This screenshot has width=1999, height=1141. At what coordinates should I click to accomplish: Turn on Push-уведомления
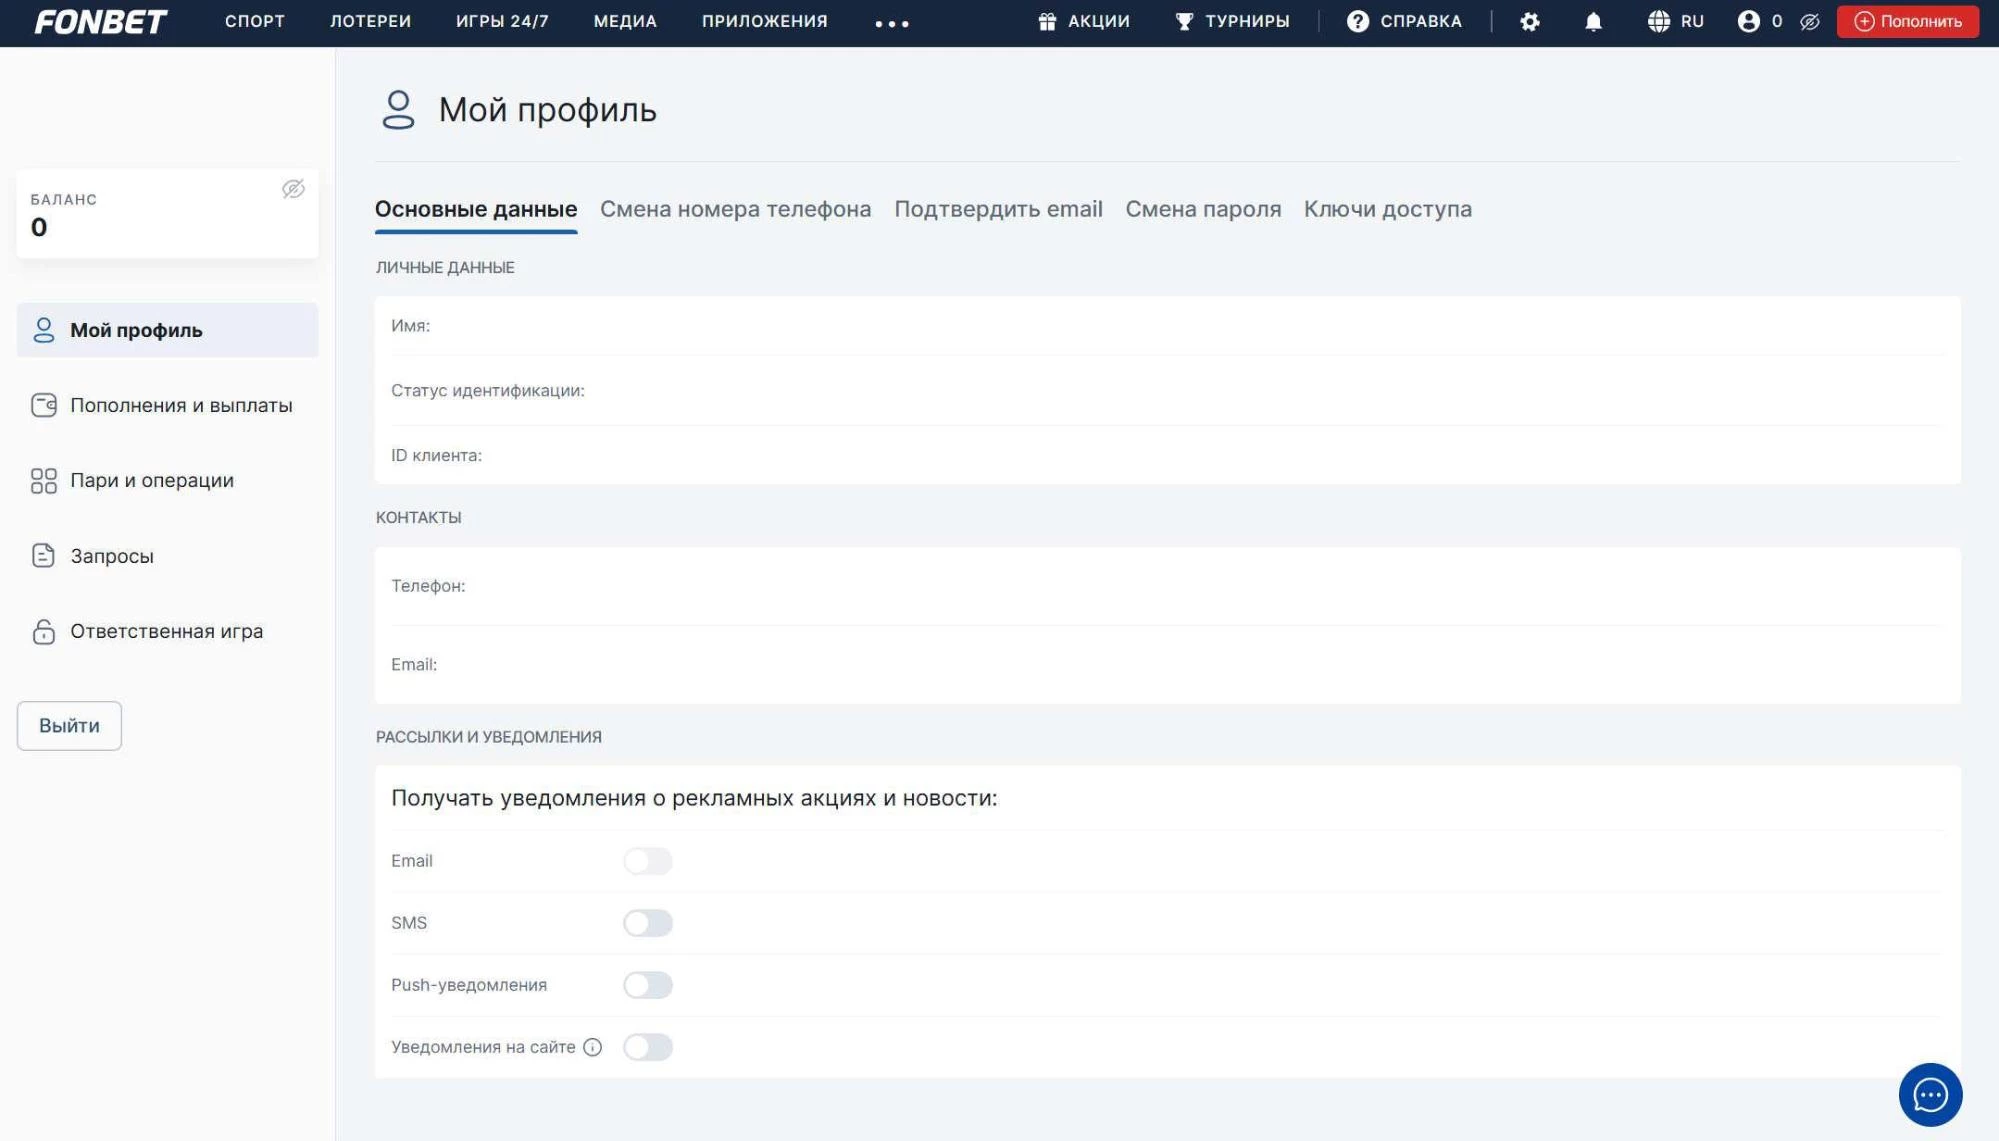(x=648, y=984)
